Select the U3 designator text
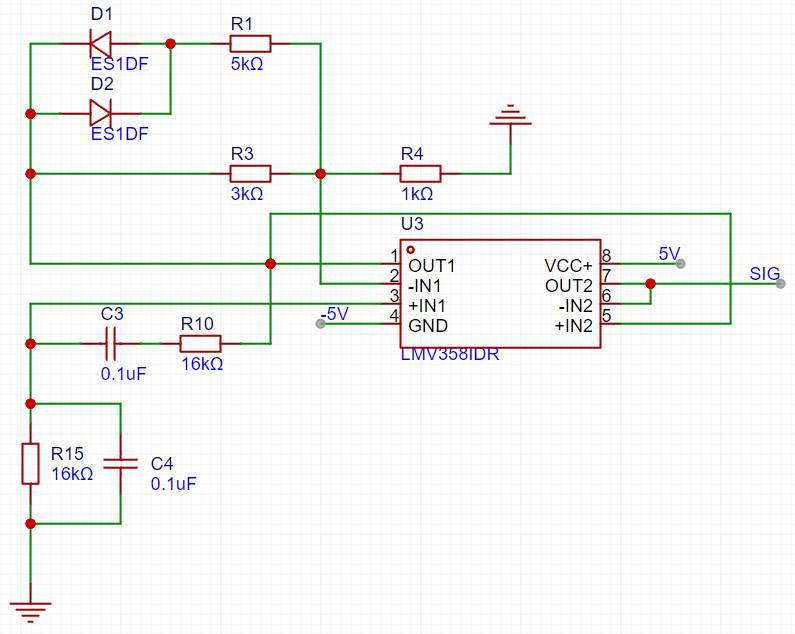The height and width of the screenshot is (634, 795). tap(412, 223)
